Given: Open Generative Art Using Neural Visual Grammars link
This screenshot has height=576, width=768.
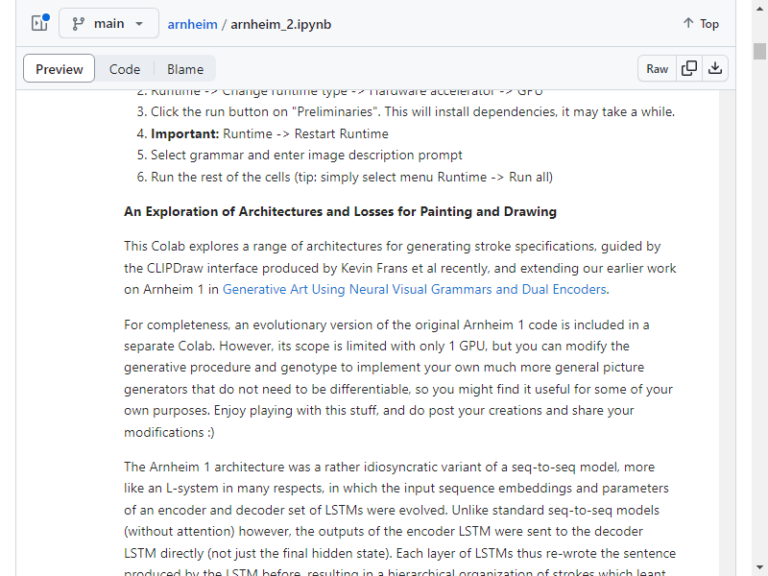Looking at the screenshot, I should tap(414, 289).
